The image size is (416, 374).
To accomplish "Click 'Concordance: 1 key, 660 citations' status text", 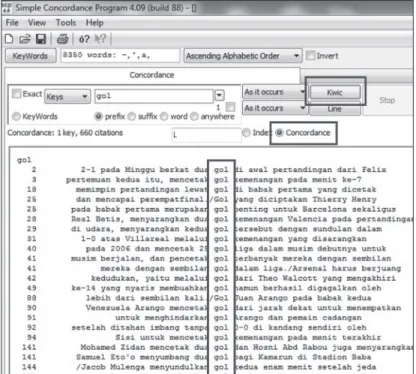I will [65, 133].
